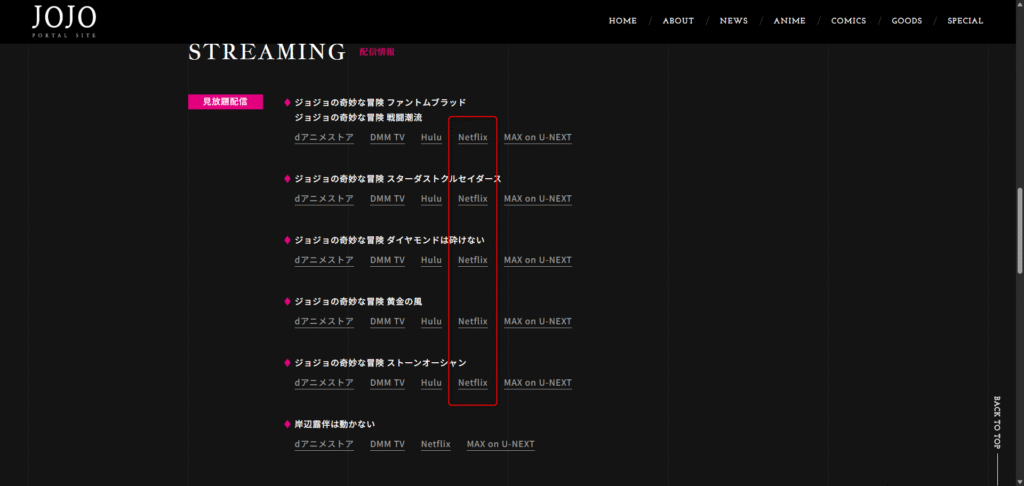1024x486 pixels.
Task: Open MAX on U-NEXT for ダイヤモンドは砕けない
Action: coord(537,261)
